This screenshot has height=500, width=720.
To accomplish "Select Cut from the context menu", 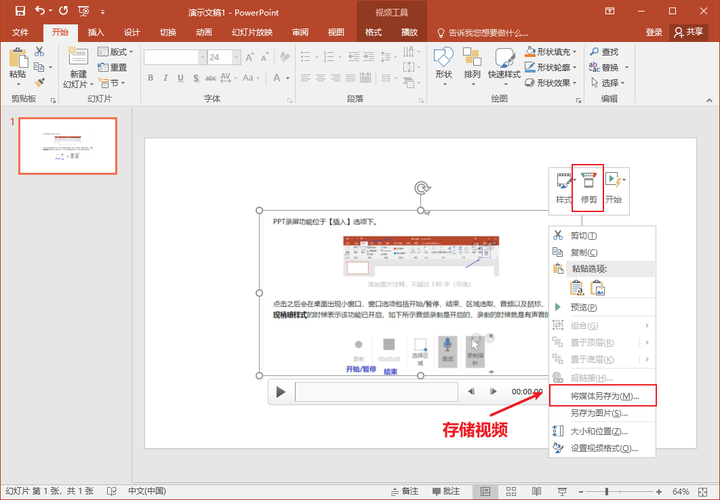I will 602,236.
